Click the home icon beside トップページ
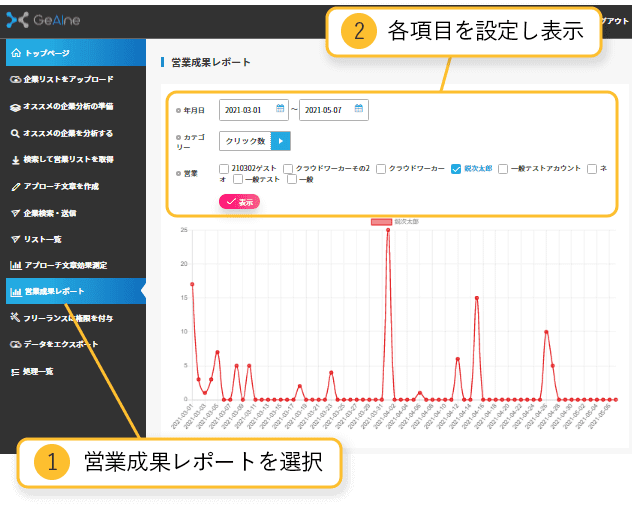Image resolution: width=632 pixels, height=505 pixels. click(x=16, y=53)
